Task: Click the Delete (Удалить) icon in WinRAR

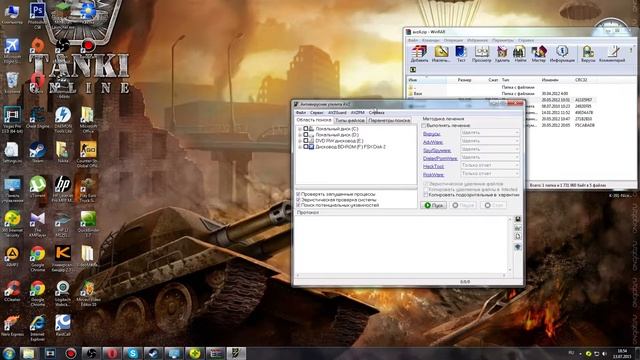Action: (x=502, y=53)
